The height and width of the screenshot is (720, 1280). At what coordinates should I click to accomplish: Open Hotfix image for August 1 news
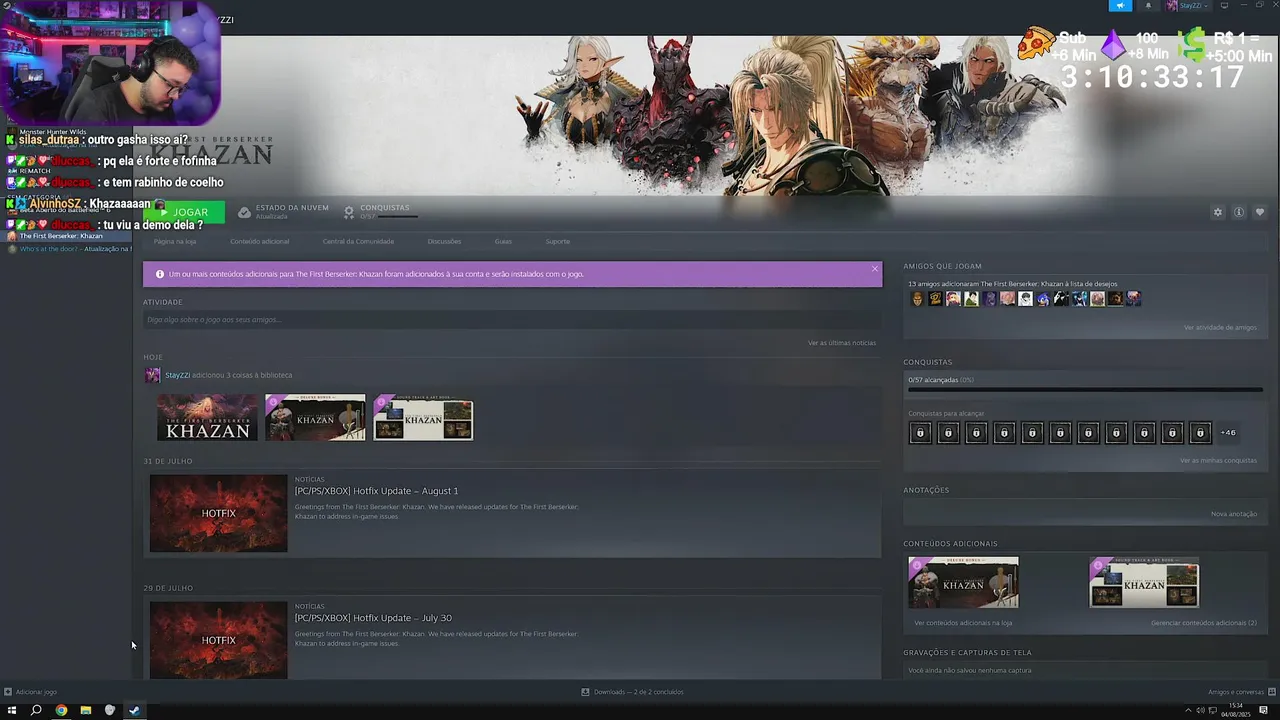(218, 513)
